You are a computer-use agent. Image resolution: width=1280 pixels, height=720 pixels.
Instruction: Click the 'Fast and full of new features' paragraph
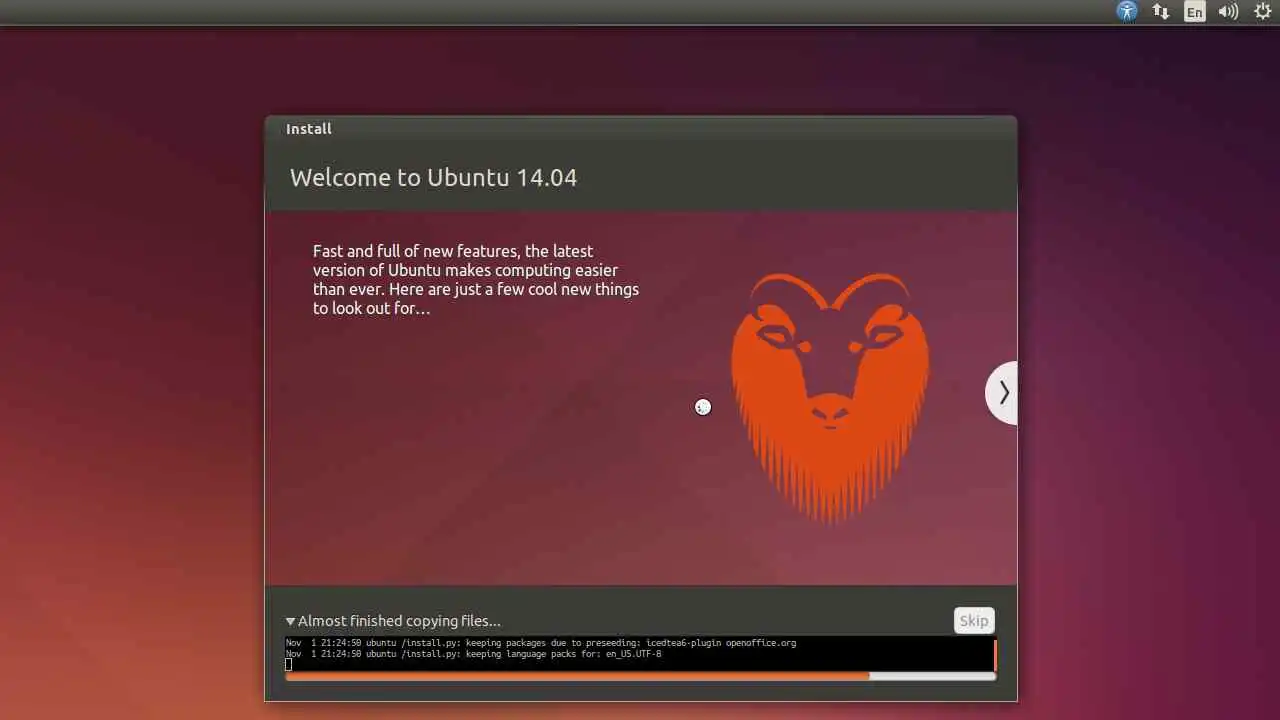click(x=476, y=280)
